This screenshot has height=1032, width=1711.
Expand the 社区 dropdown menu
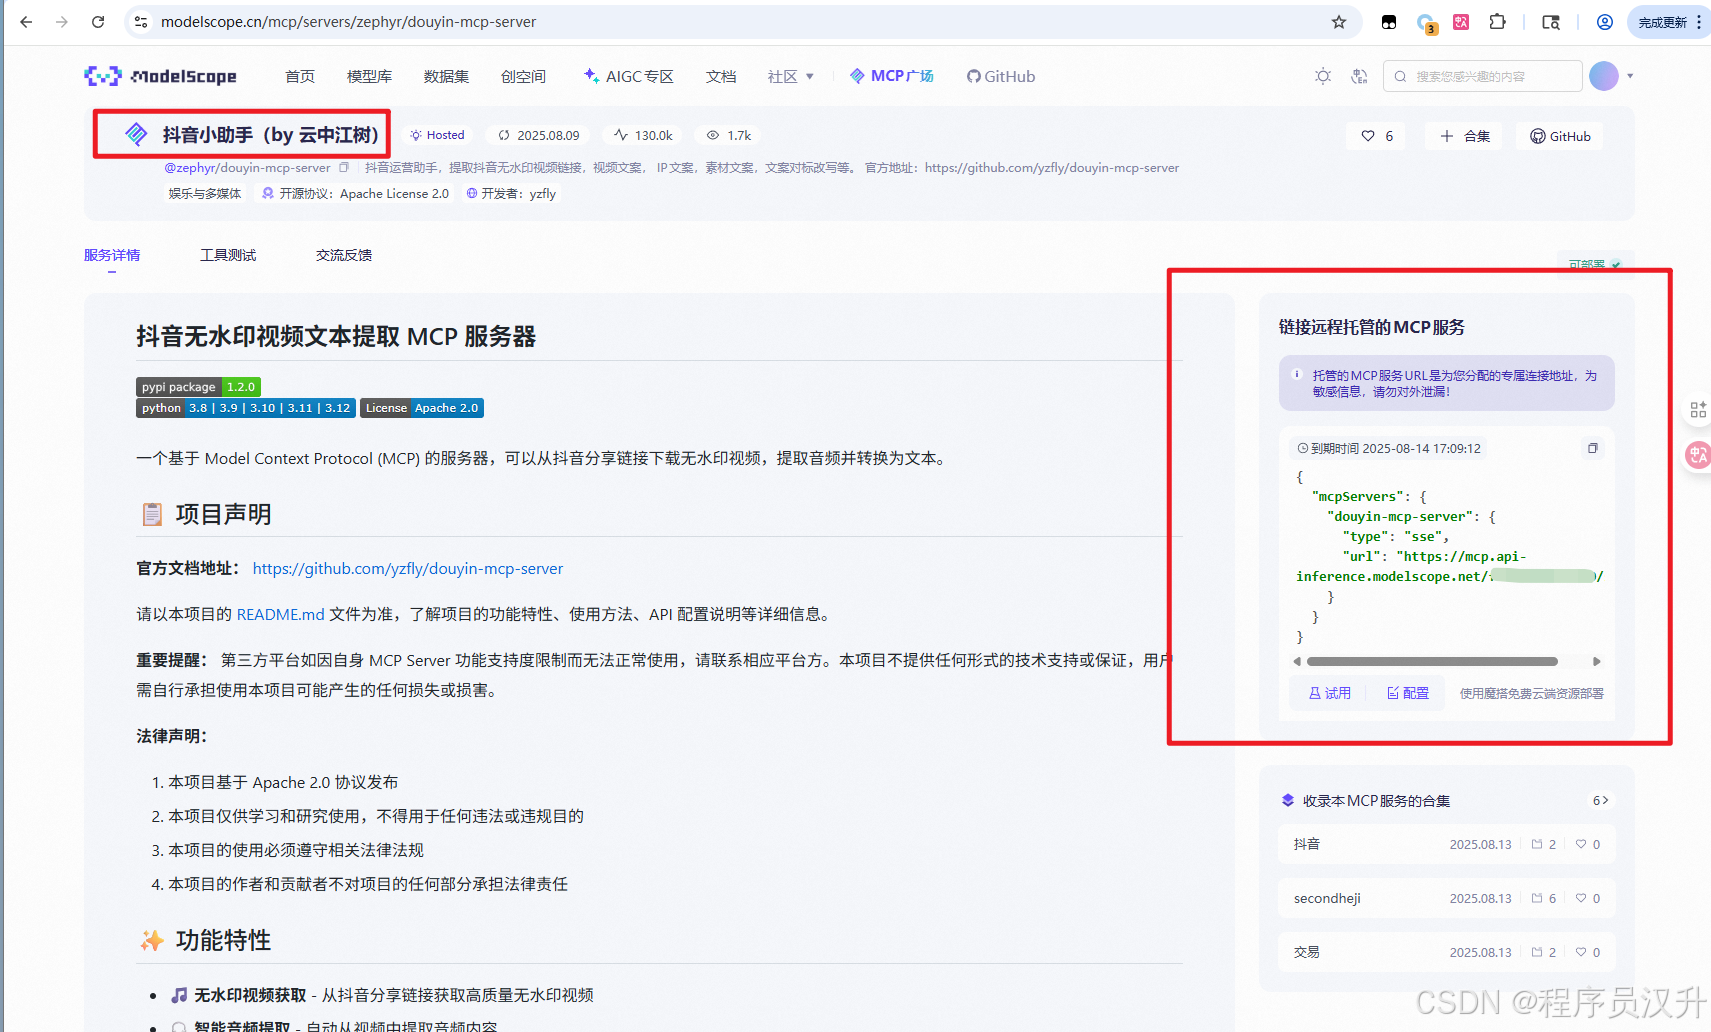(791, 76)
